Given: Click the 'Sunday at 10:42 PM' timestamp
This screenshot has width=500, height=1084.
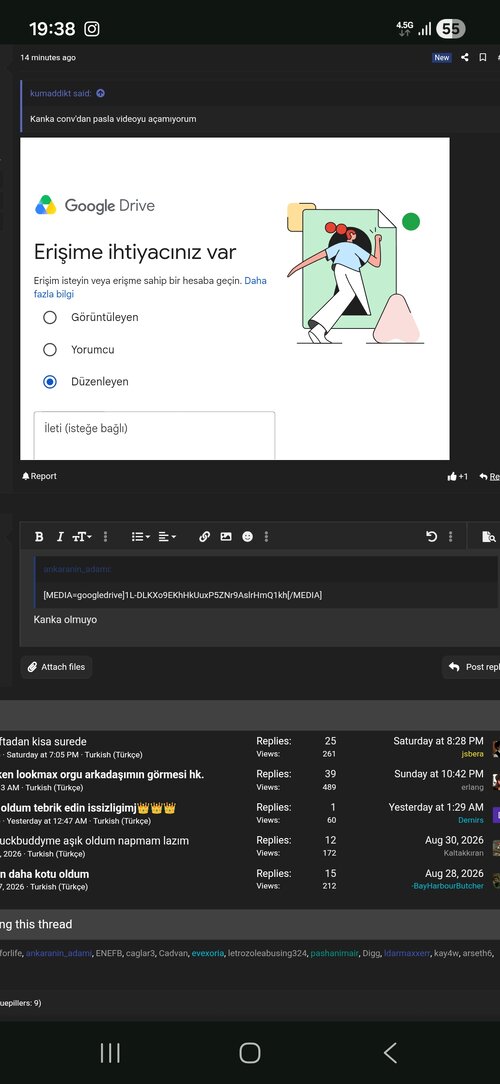Looking at the screenshot, I should click(x=439, y=774).
